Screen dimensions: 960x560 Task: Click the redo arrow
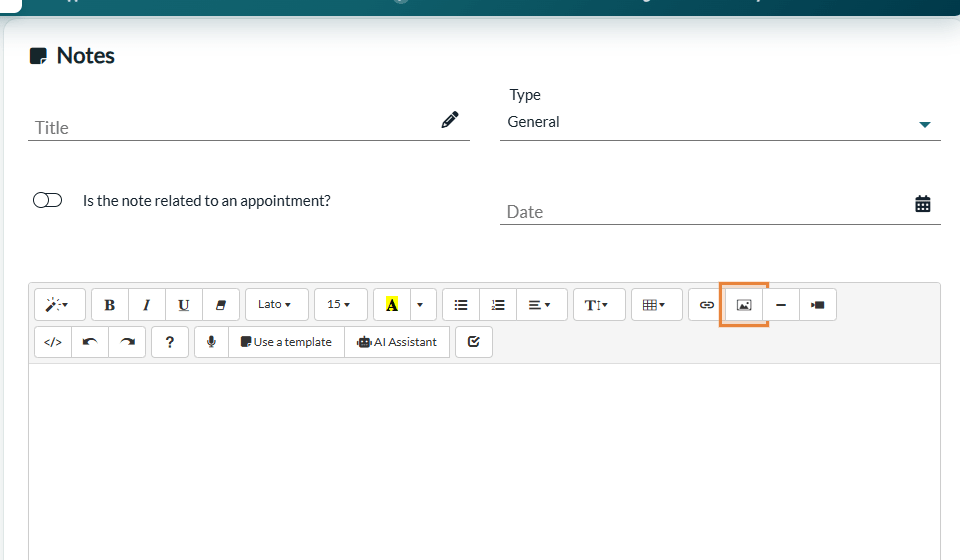tap(127, 342)
